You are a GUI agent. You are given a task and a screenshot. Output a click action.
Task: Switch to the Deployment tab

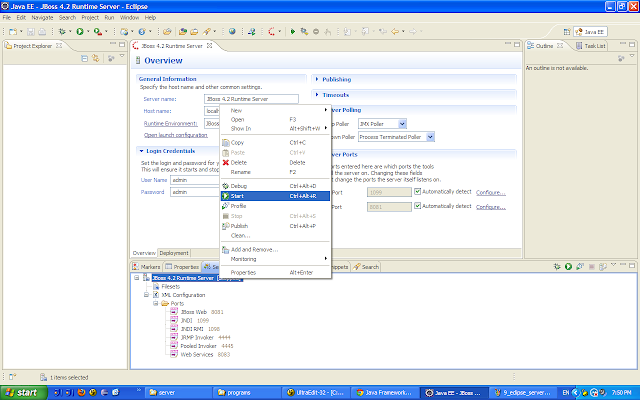pos(174,253)
